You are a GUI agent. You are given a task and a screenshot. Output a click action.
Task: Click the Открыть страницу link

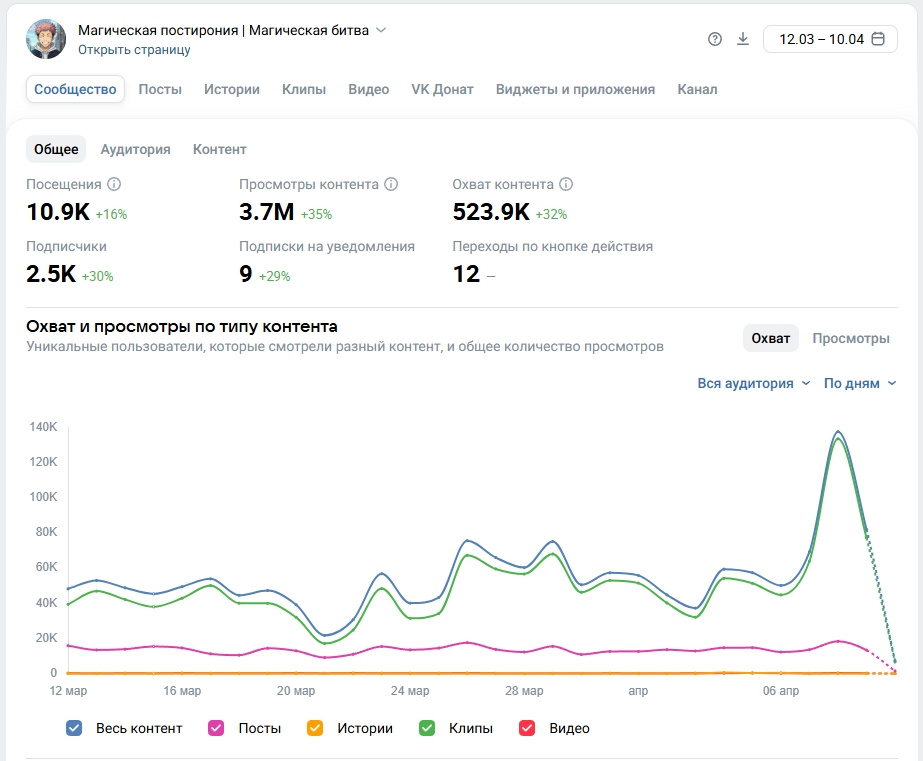134,49
